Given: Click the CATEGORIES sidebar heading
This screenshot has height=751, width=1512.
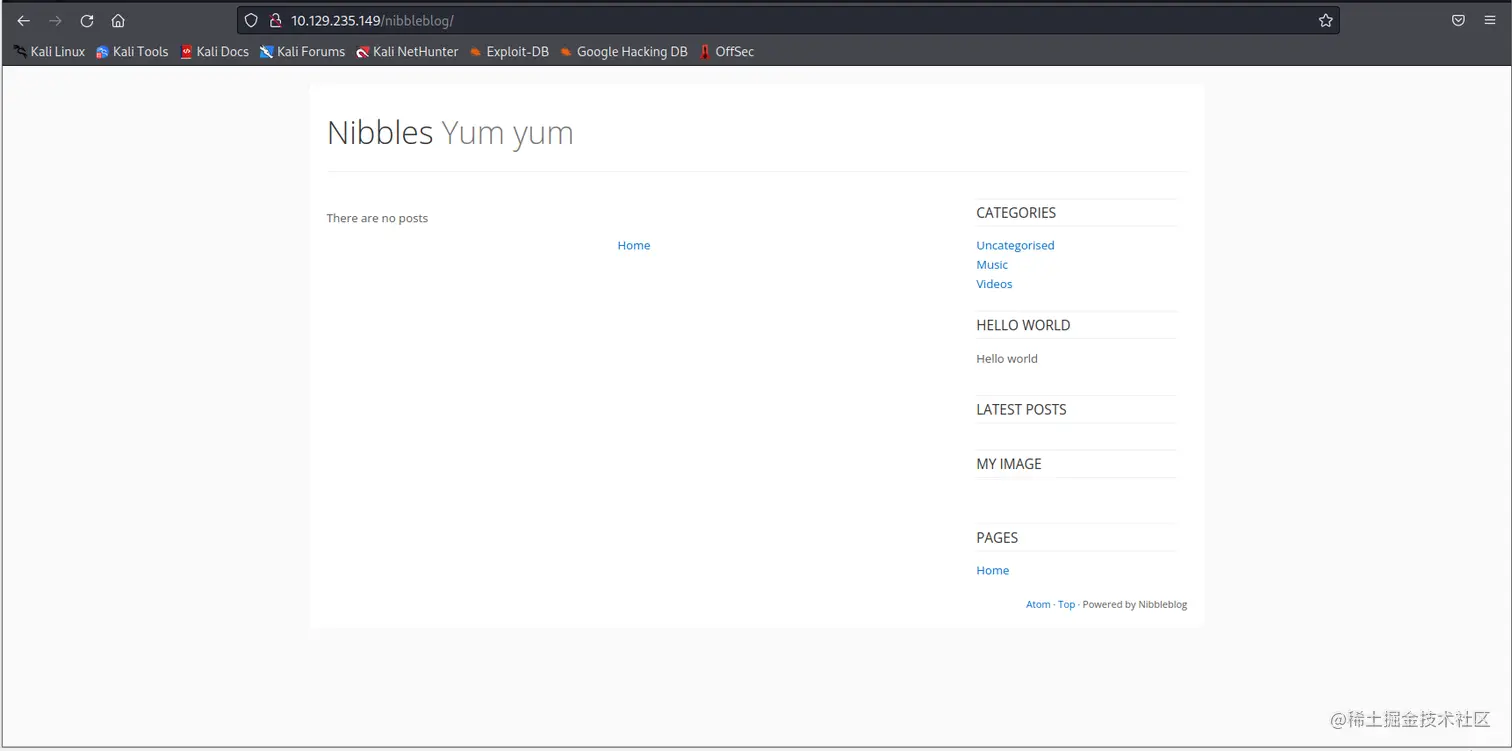Looking at the screenshot, I should click(x=1016, y=213).
